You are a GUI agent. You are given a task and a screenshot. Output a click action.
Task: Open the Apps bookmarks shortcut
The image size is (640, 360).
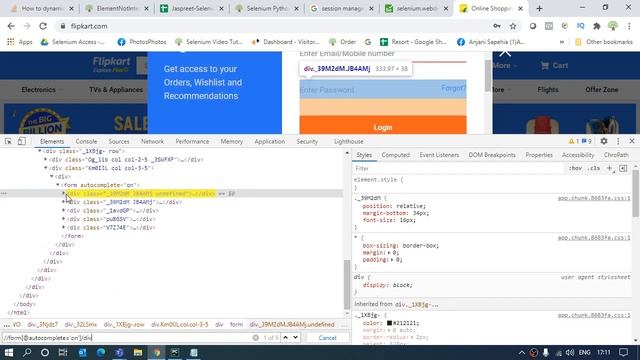coord(20,42)
